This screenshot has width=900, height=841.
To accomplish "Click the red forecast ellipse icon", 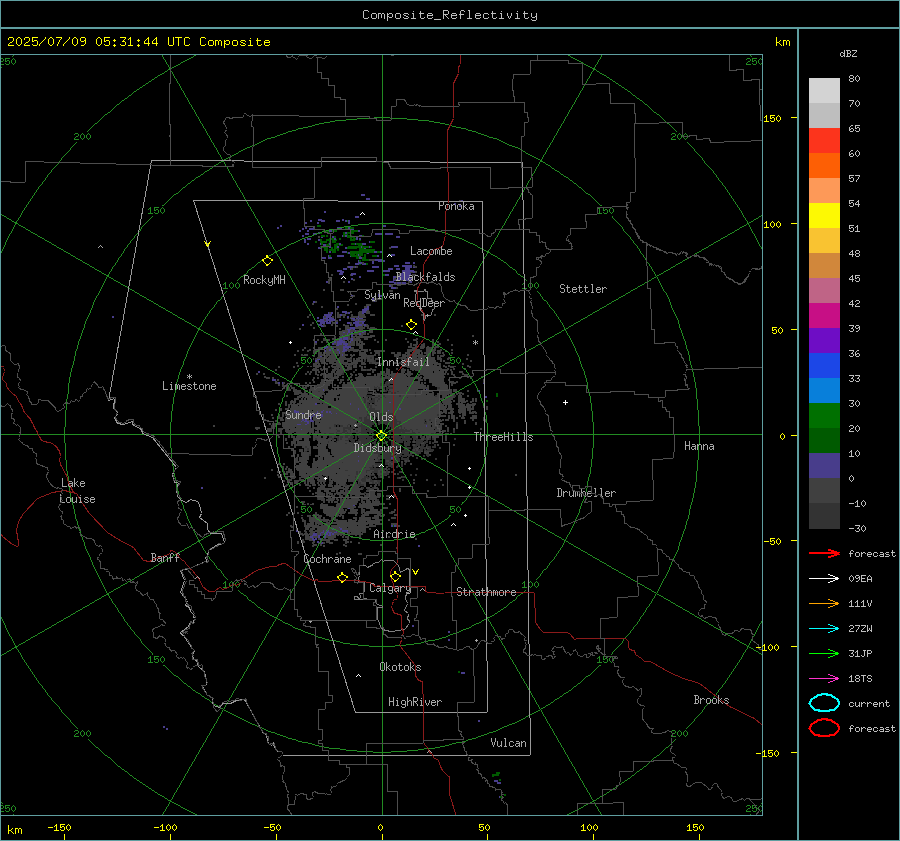I will point(824,728).
